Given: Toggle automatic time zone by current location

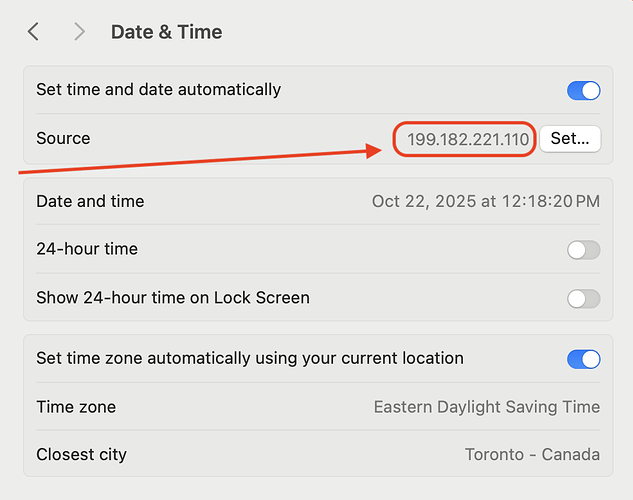Looking at the screenshot, I should (x=583, y=359).
